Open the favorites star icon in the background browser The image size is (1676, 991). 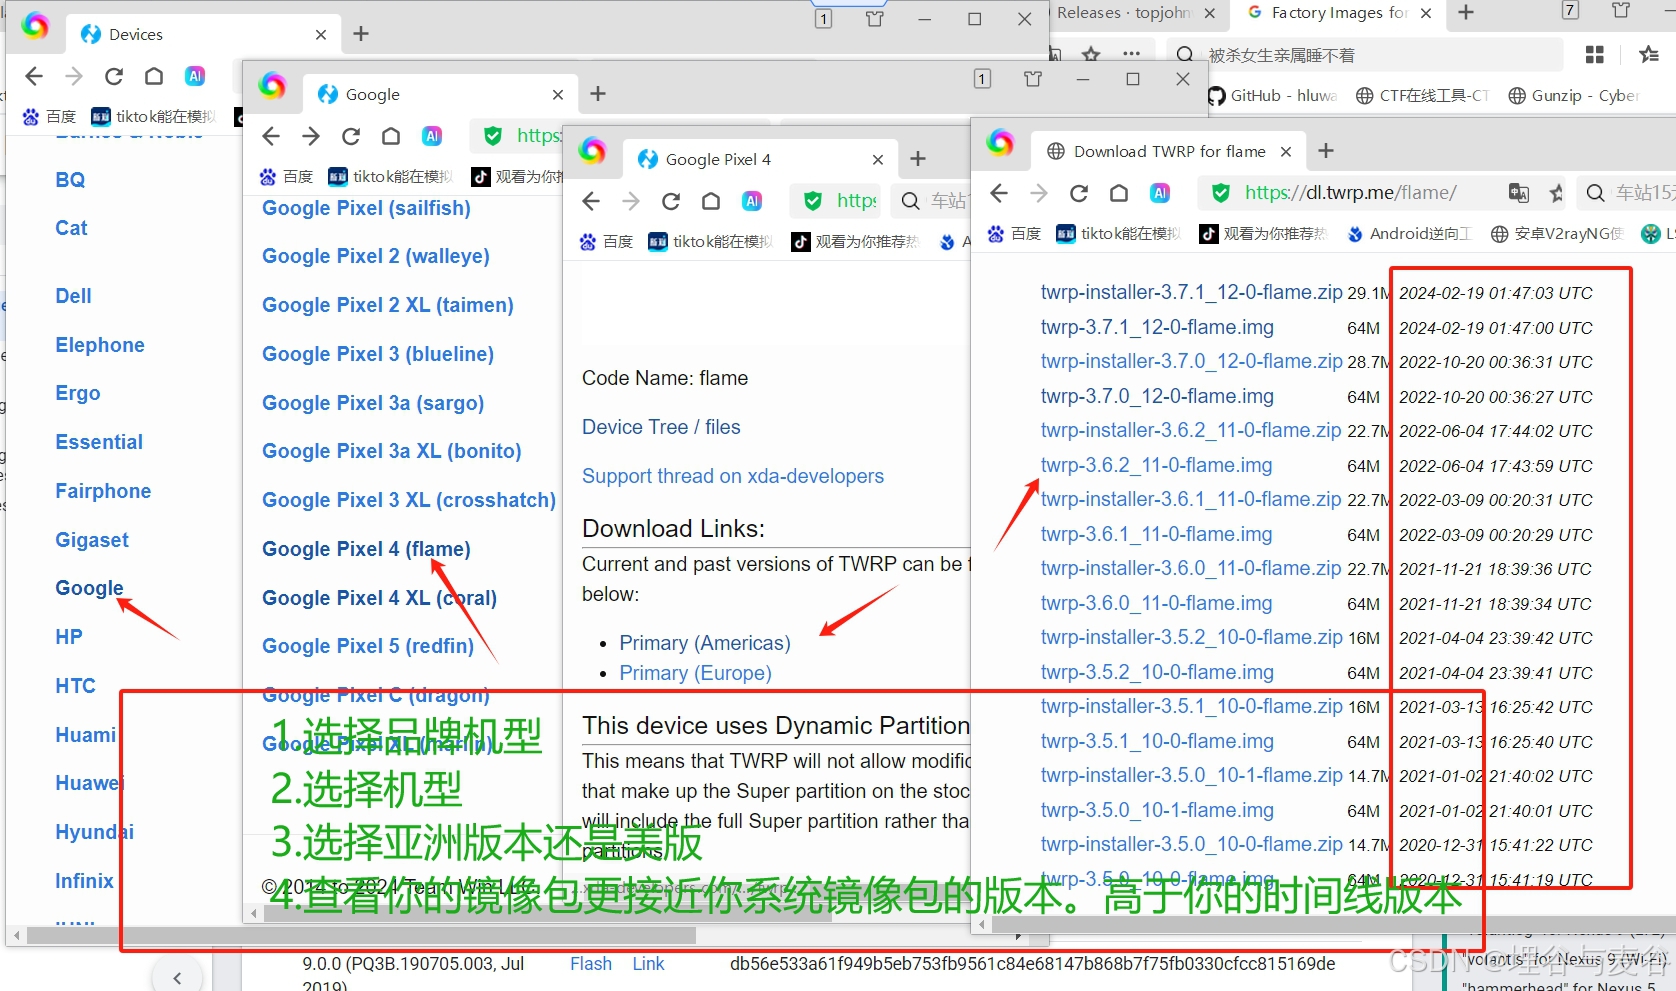1649,54
